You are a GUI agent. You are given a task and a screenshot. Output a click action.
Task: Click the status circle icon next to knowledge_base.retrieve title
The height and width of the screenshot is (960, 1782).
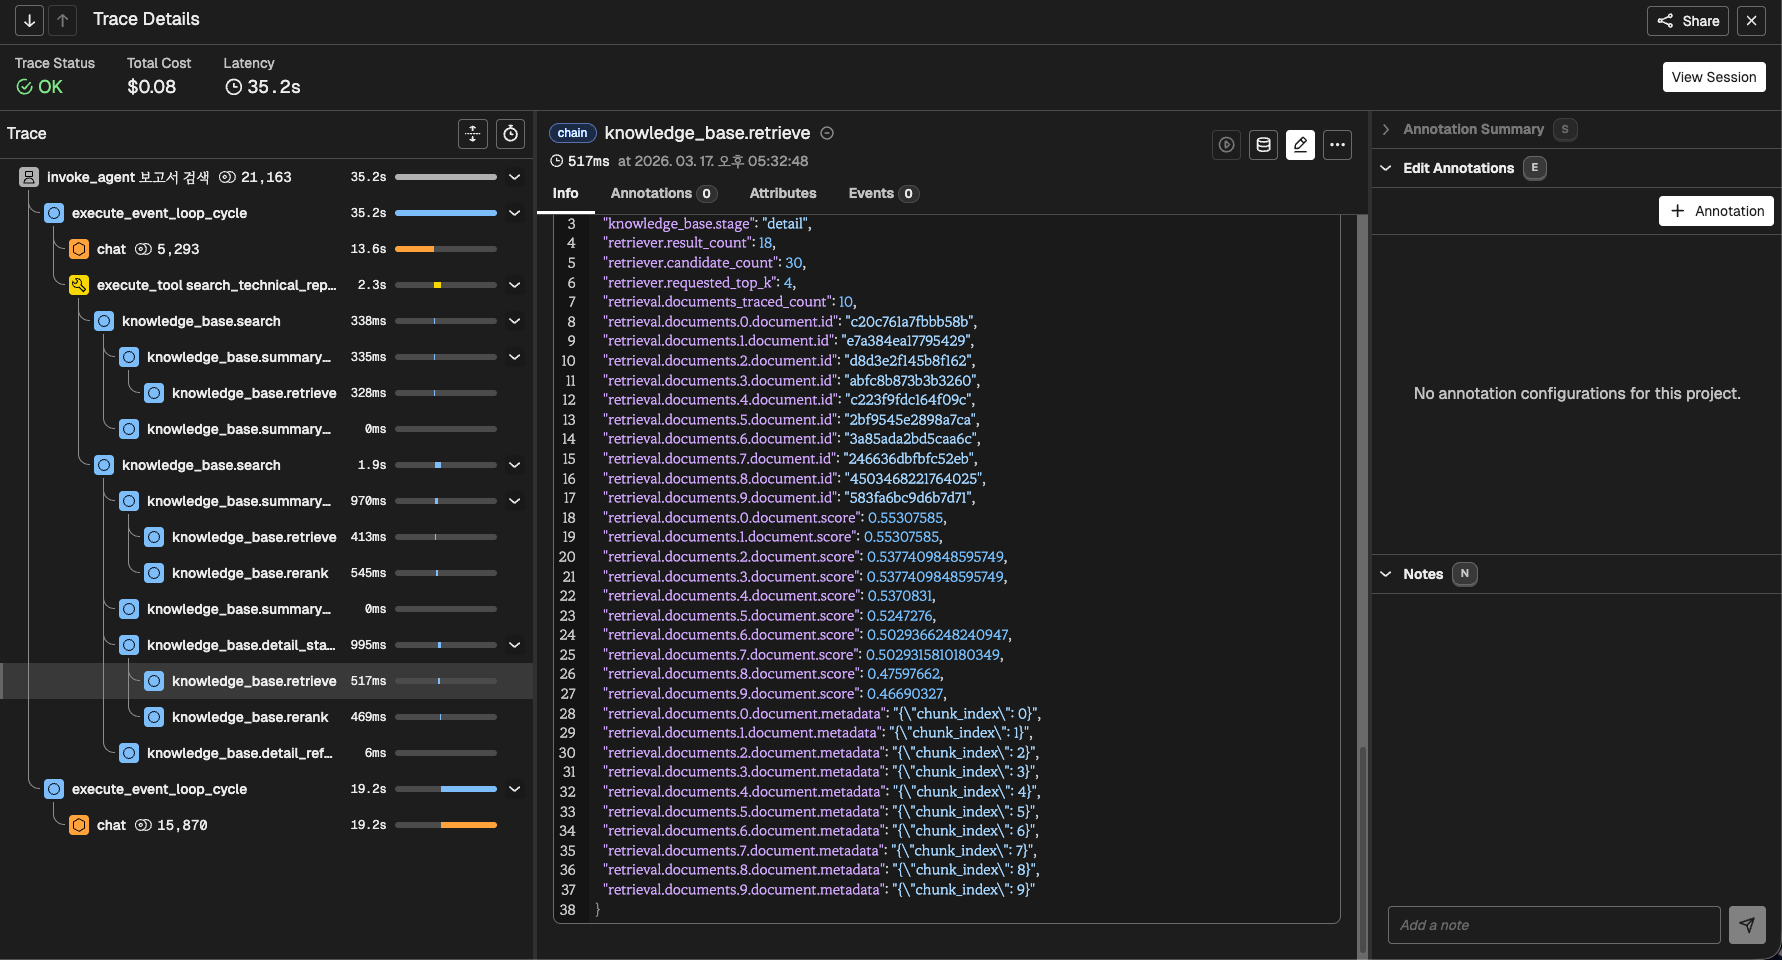[827, 133]
